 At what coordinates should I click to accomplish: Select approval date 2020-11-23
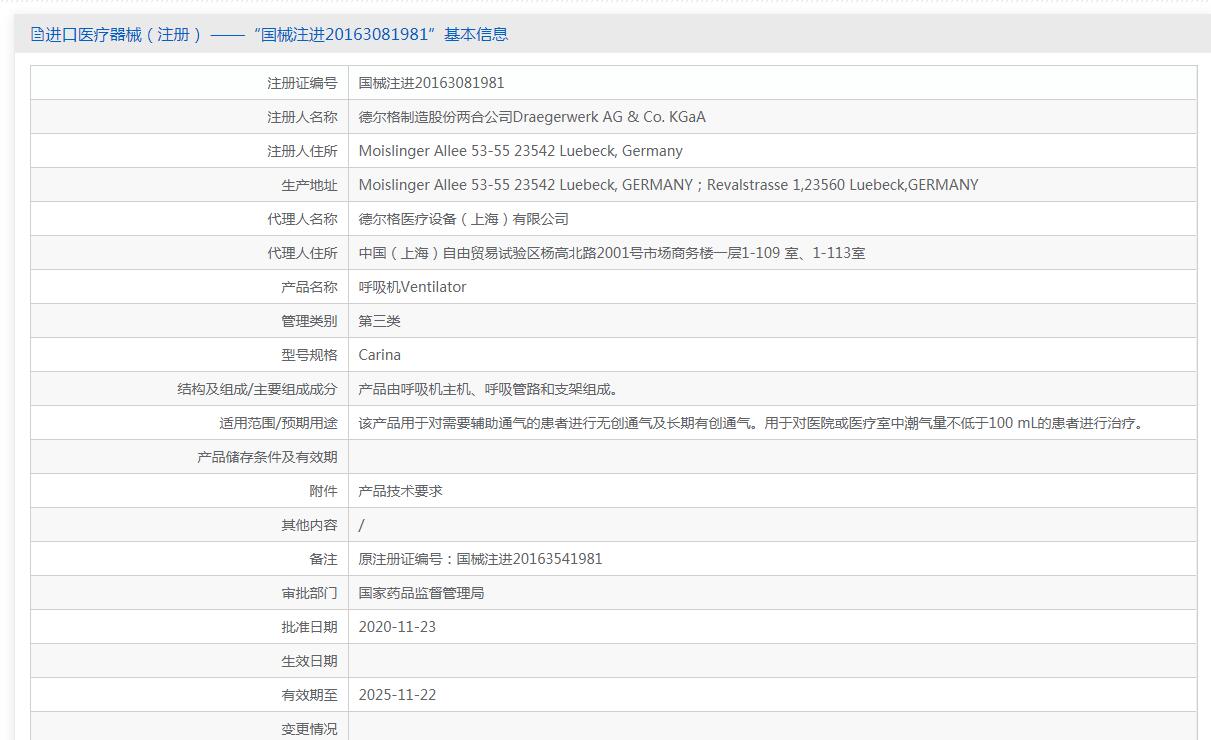[397, 627]
